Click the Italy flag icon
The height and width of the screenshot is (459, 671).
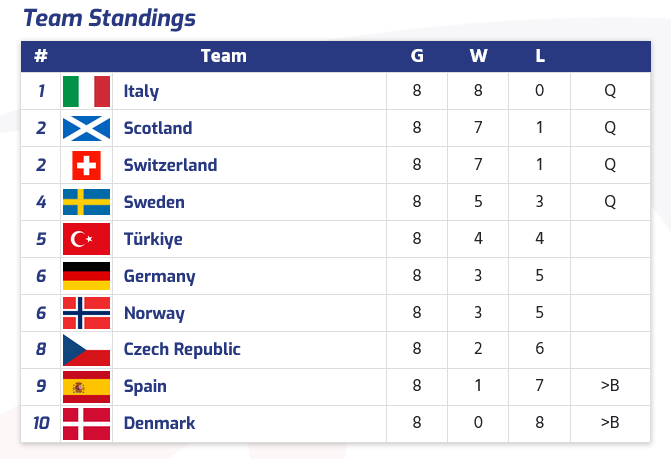pos(86,91)
